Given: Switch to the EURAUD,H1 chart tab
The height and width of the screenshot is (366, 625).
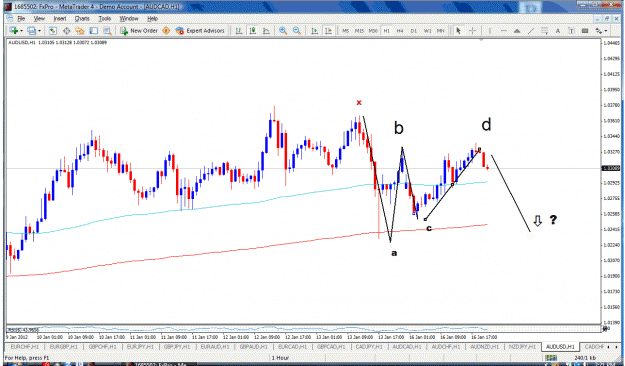Looking at the screenshot, I should click(x=216, y=347).
